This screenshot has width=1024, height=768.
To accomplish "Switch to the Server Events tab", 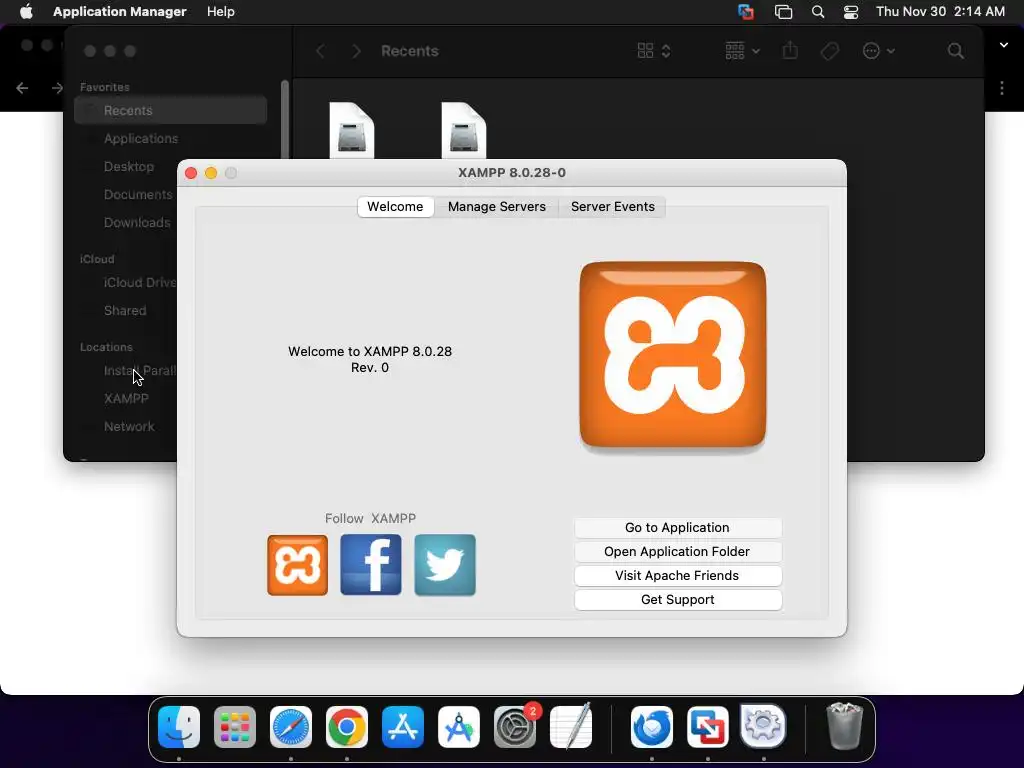I will coord(613,206).
